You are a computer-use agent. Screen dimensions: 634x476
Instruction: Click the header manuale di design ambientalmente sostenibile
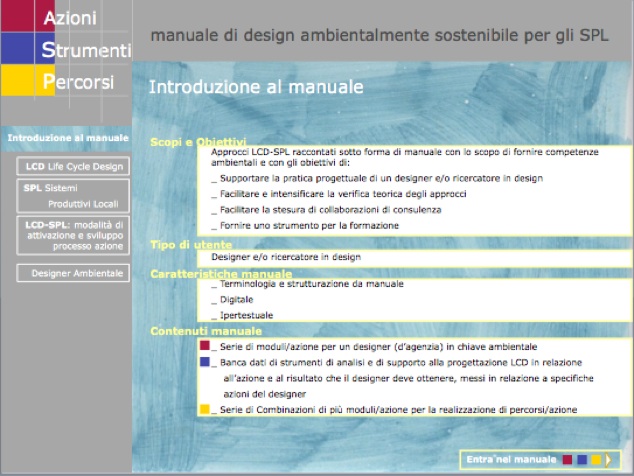pyautogui.click(x=379, y=35)
